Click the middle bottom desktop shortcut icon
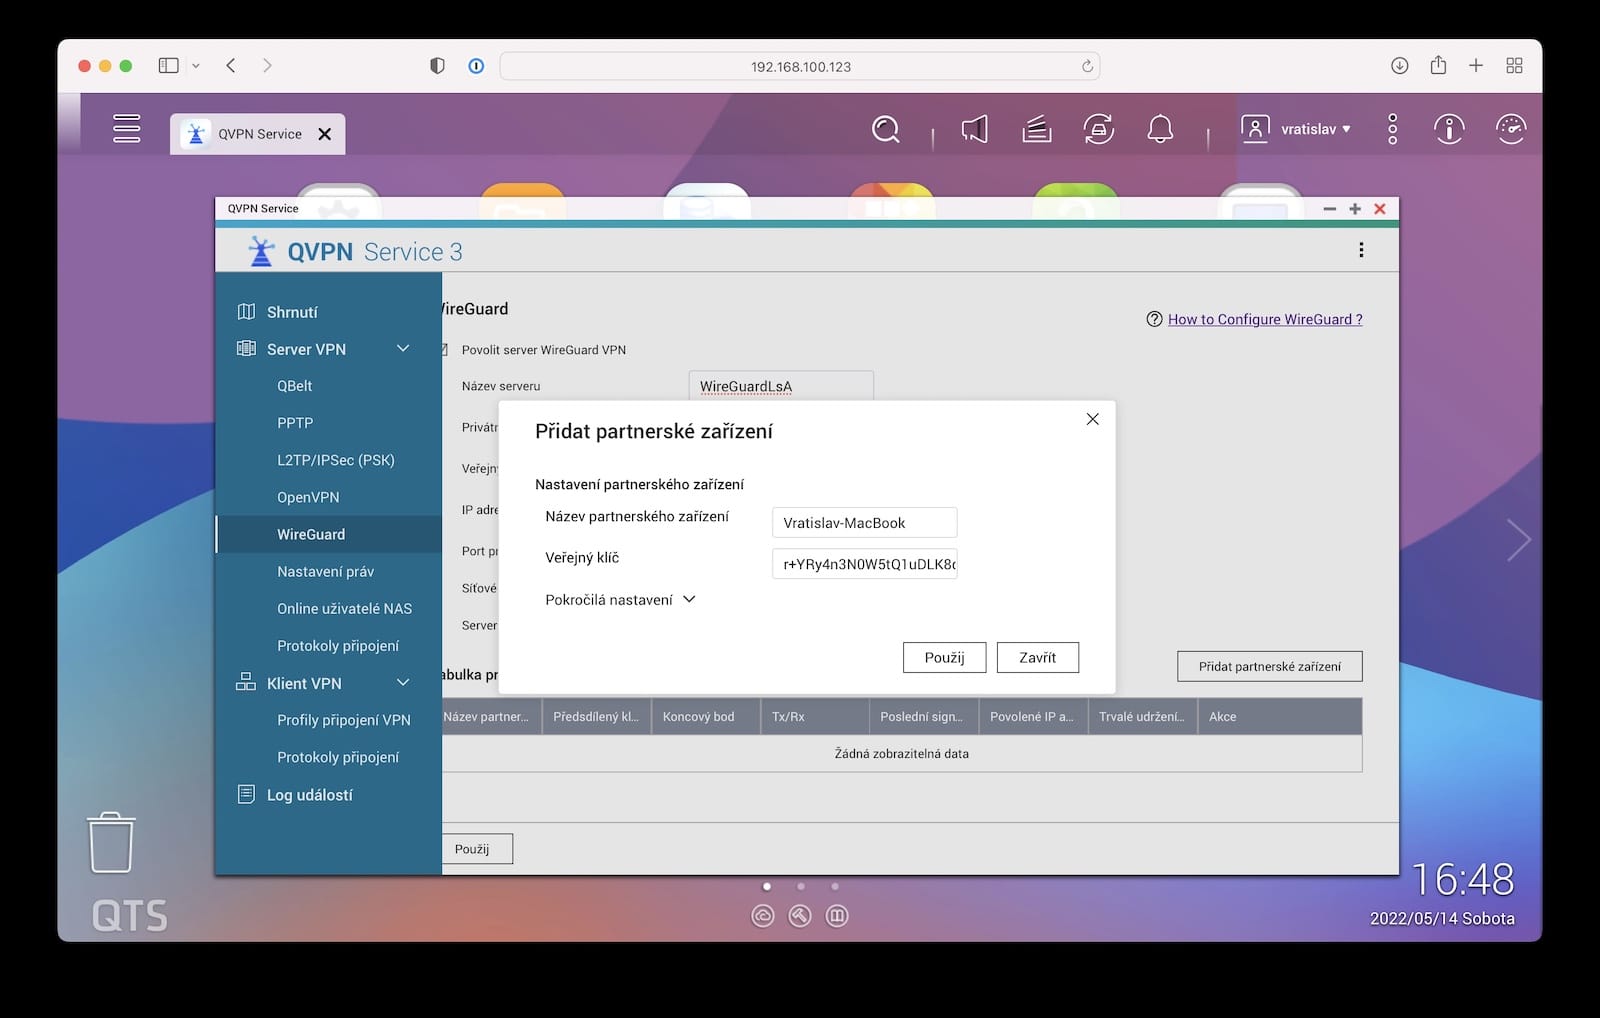The image size is (1600, 1018). tap(800, 916)
